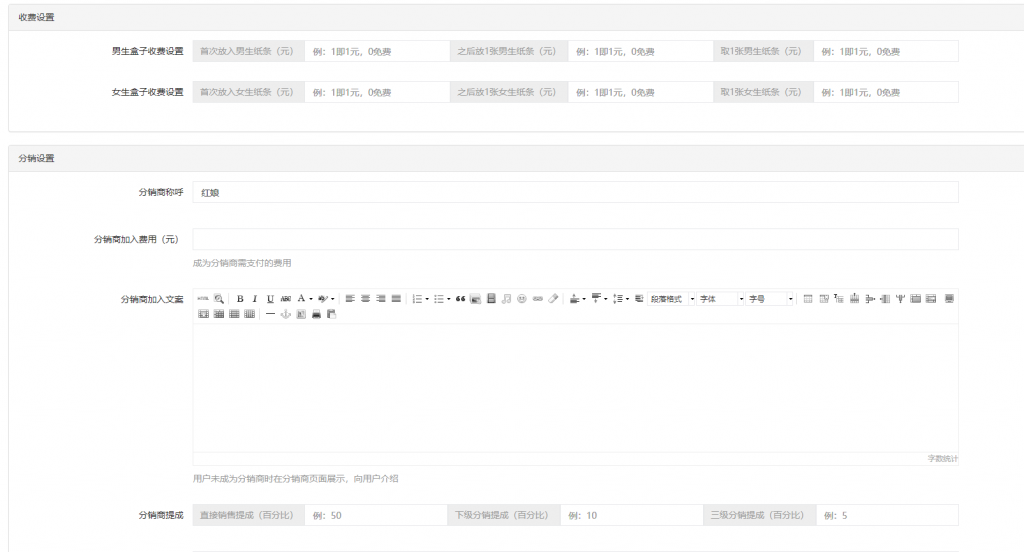Expand space before paragraph options
Screen dimensions: 1024x552
[584, 299]
